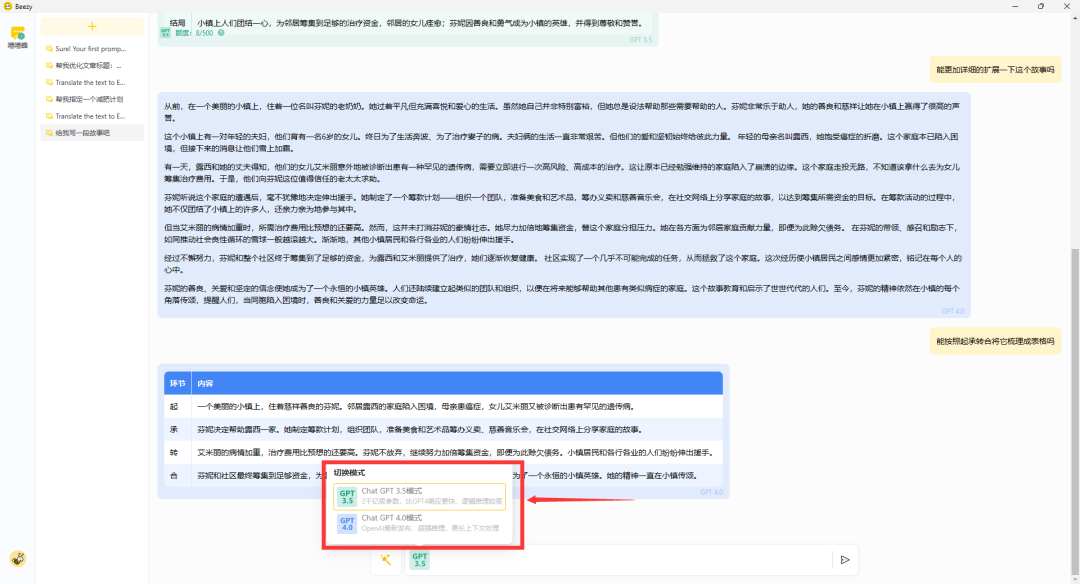Click the chat icon beside 给我写一段故事吧
1080x584 pixels.
point(50,131)
